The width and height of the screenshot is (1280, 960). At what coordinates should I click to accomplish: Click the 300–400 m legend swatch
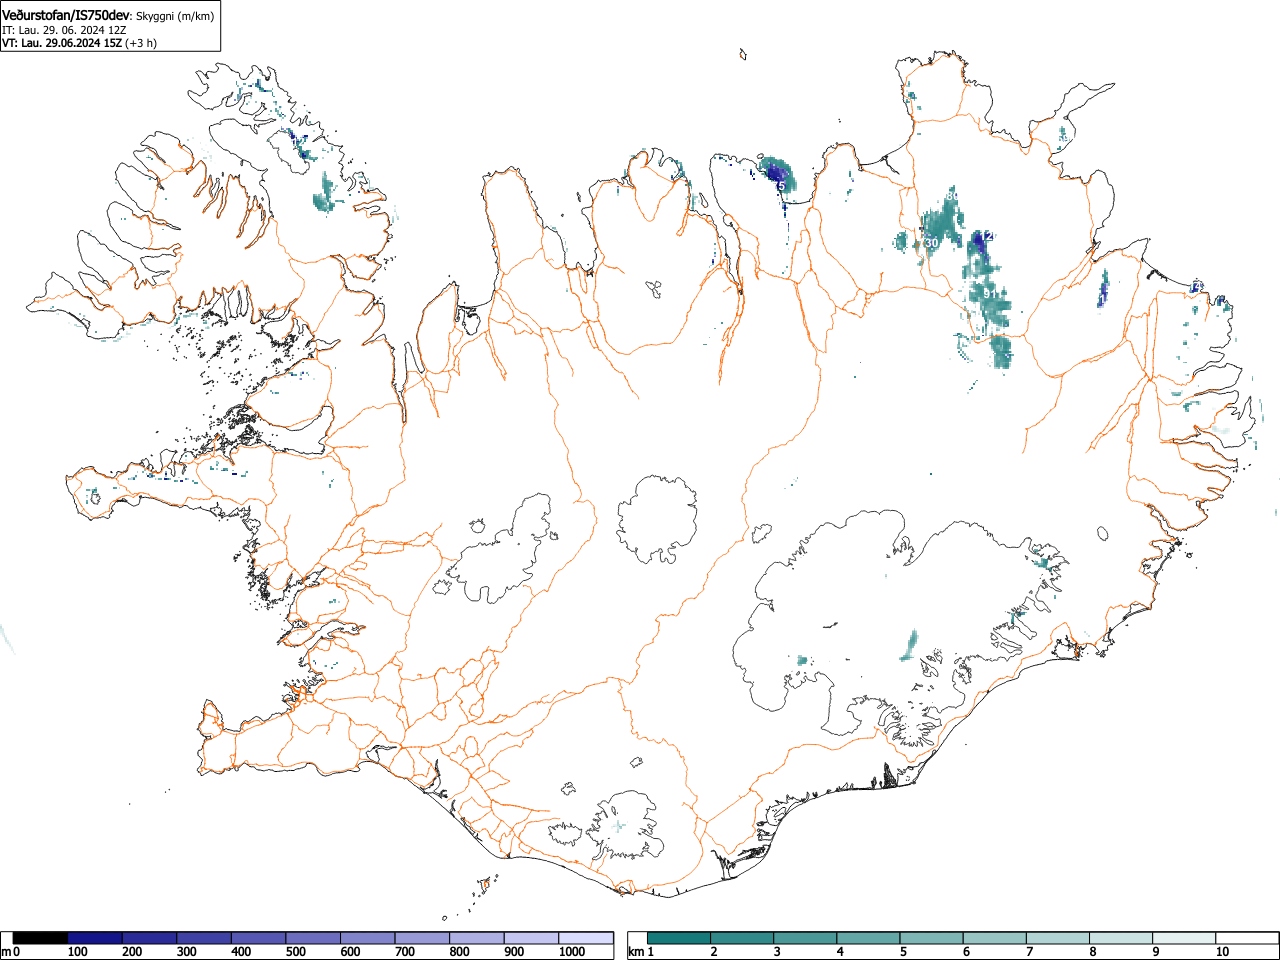(x=204, y=938)
